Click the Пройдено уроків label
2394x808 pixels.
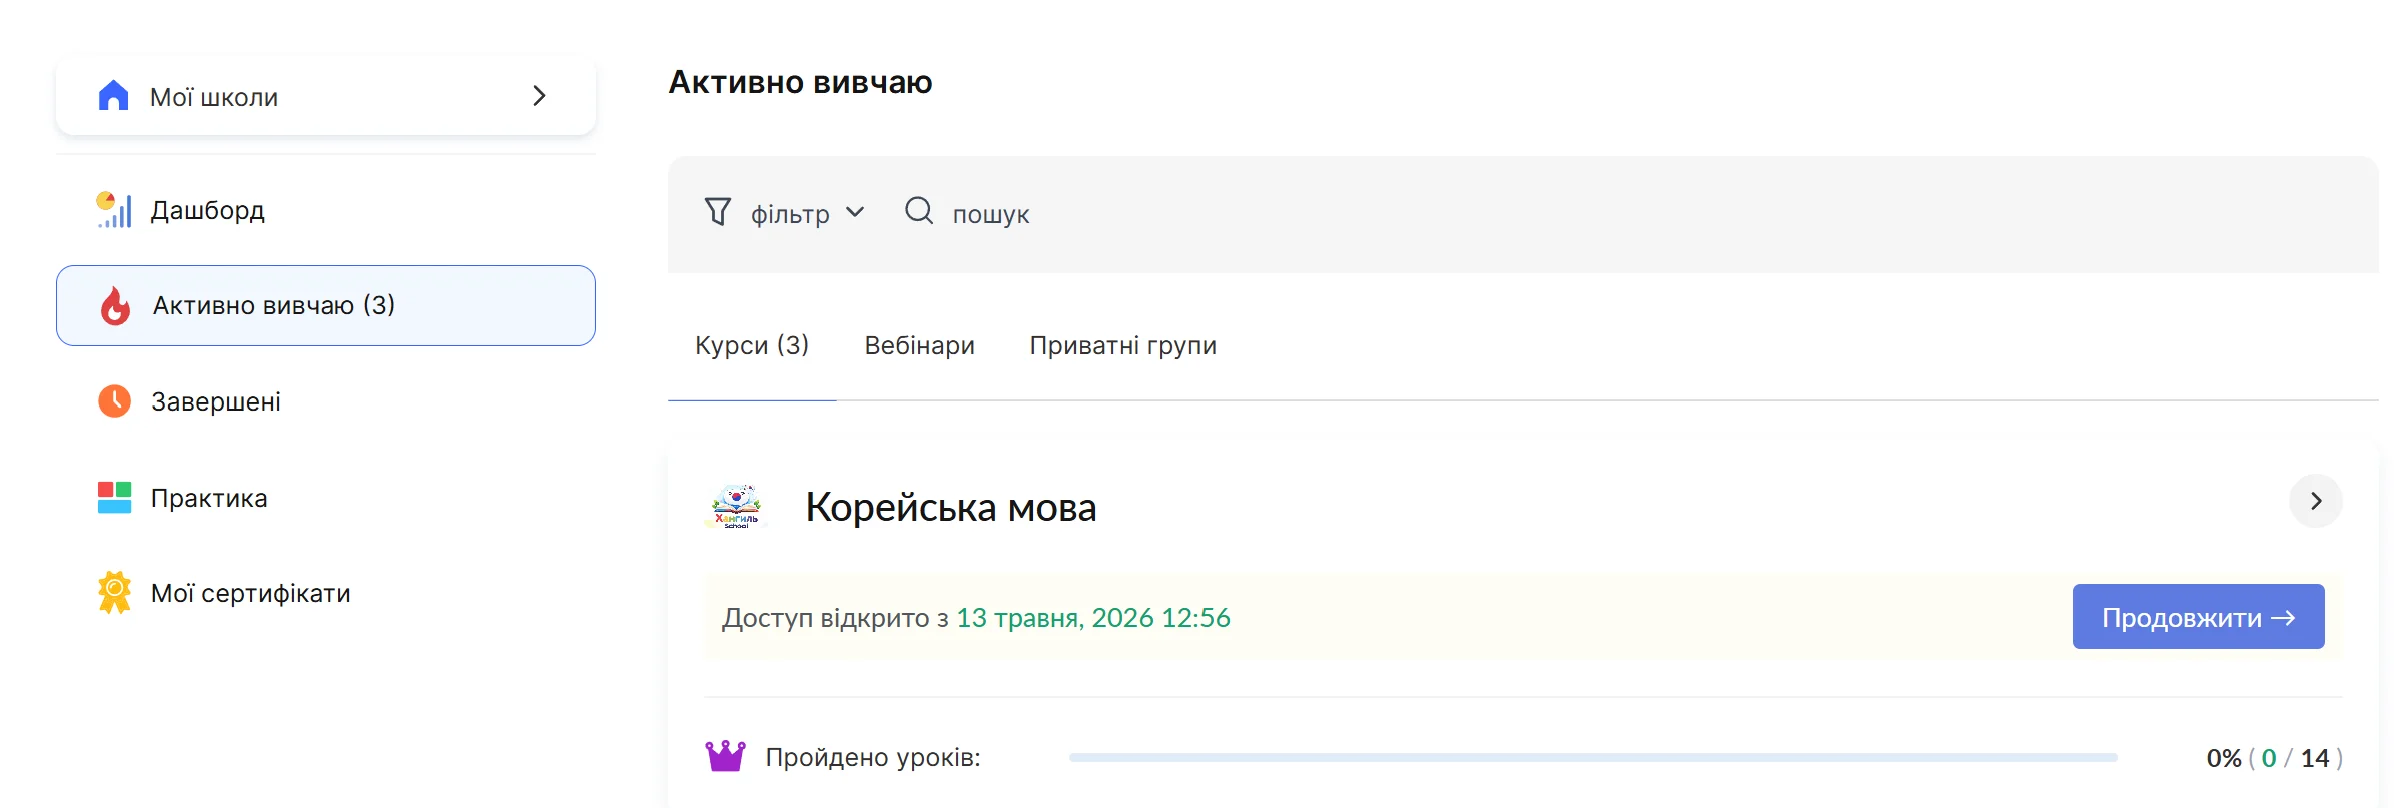pyautogui.click(x=873, y=758)
